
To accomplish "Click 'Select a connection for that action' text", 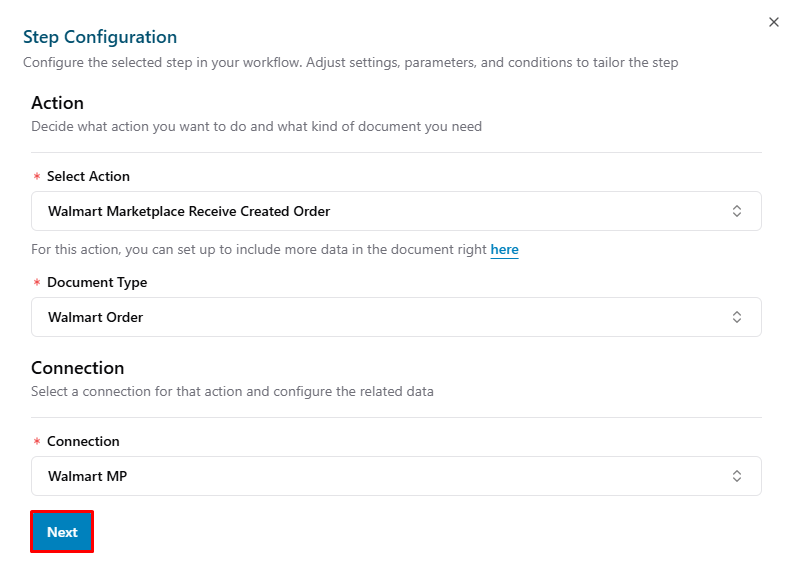I will click(x=232, y=392).
